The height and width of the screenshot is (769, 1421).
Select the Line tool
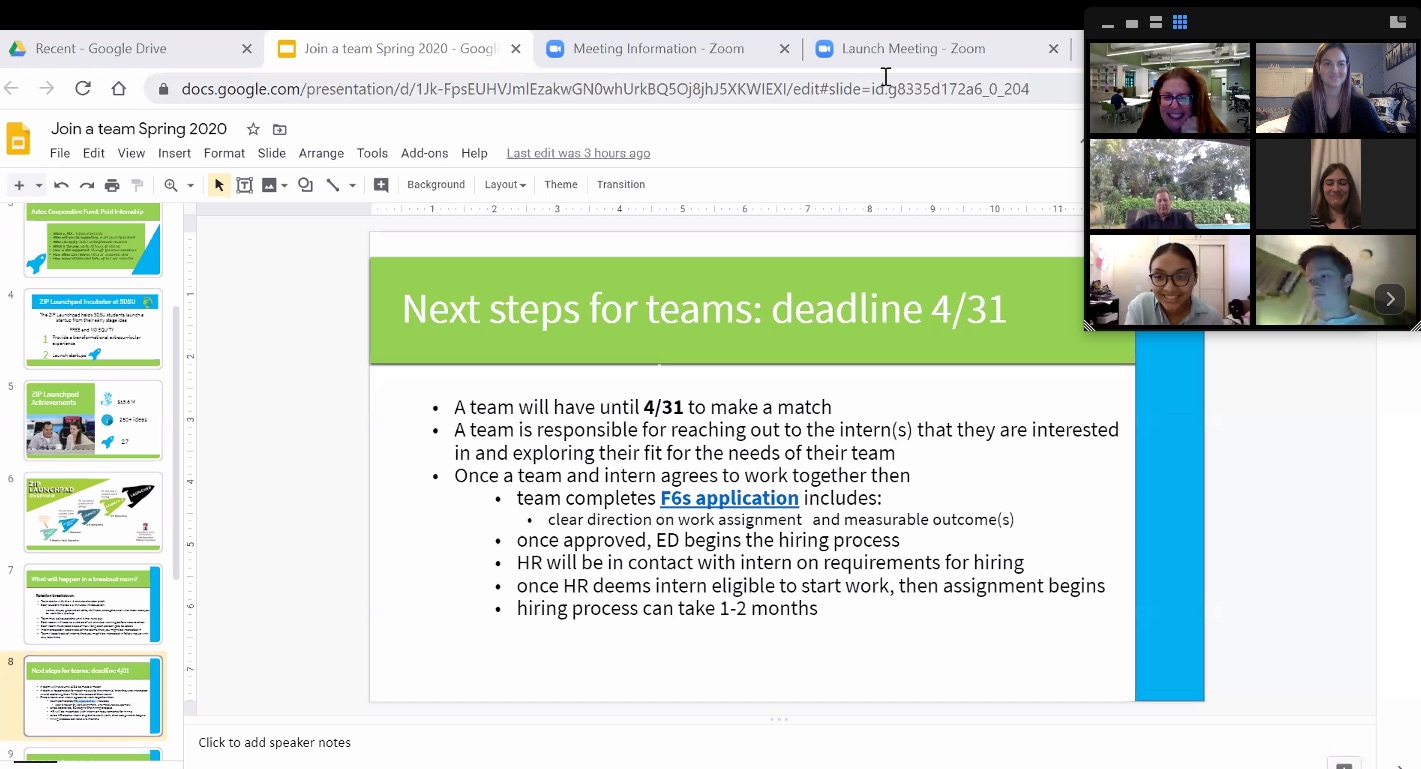[333, 185]
